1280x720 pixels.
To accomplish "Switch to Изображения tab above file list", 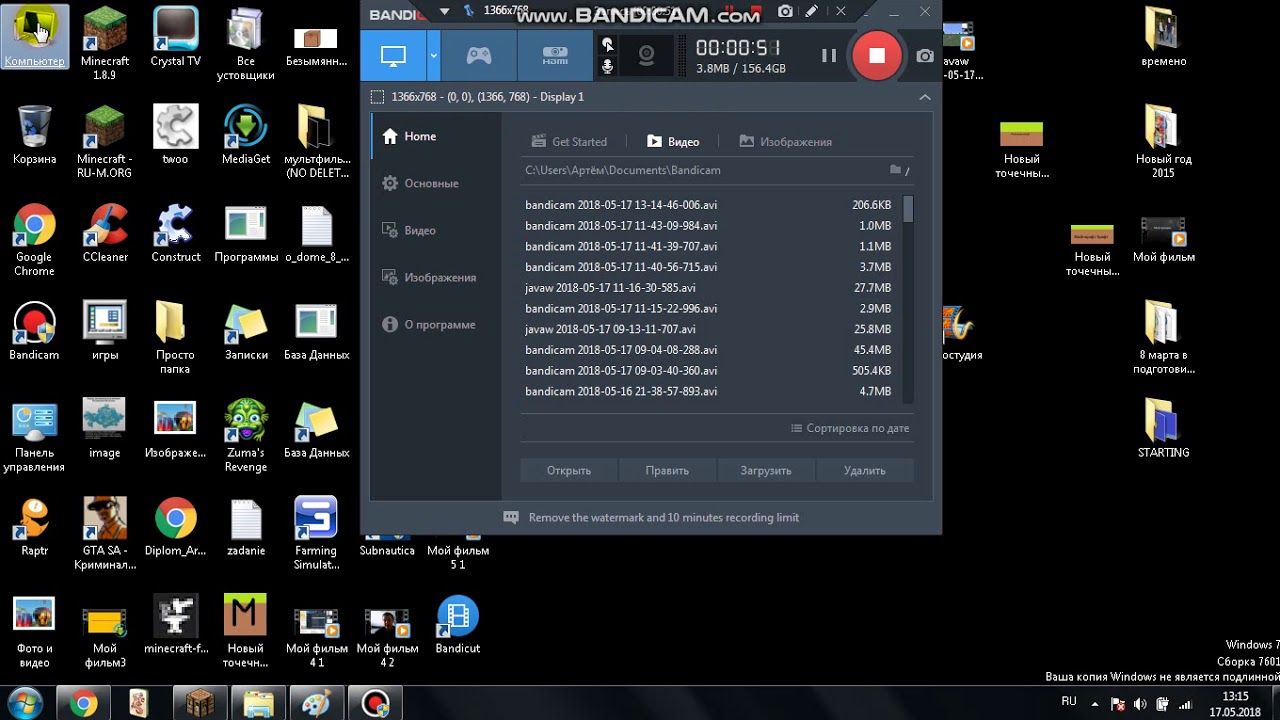I will coord(785,142).
